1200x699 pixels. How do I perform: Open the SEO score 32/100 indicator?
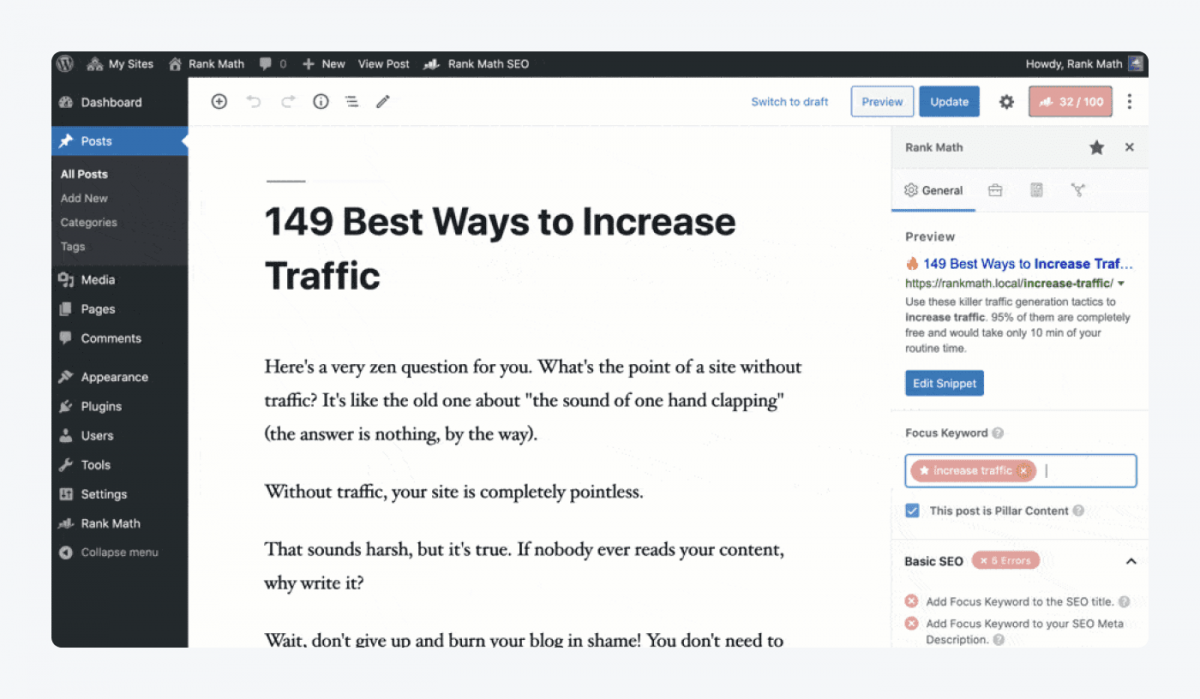click(1070, 101)
